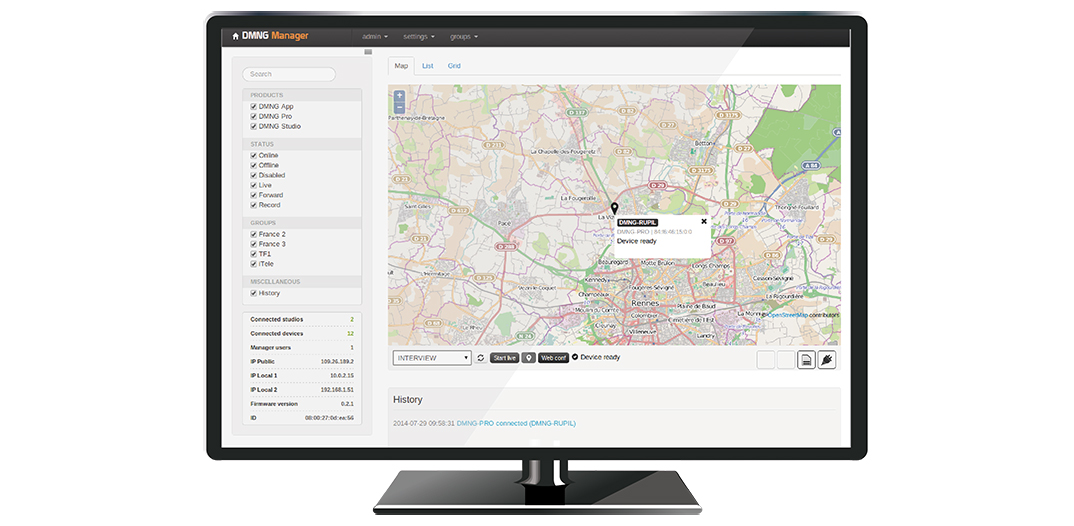Close the DMNG-RUPIL map popup
This screenshot has height=526, width=1074.
coord(703,221)
